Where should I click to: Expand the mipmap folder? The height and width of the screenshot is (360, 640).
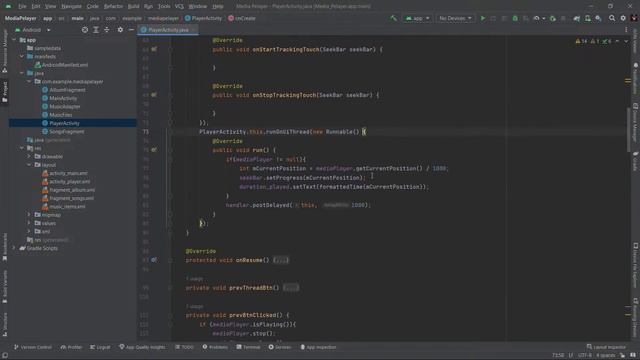[x=29, y=215]
